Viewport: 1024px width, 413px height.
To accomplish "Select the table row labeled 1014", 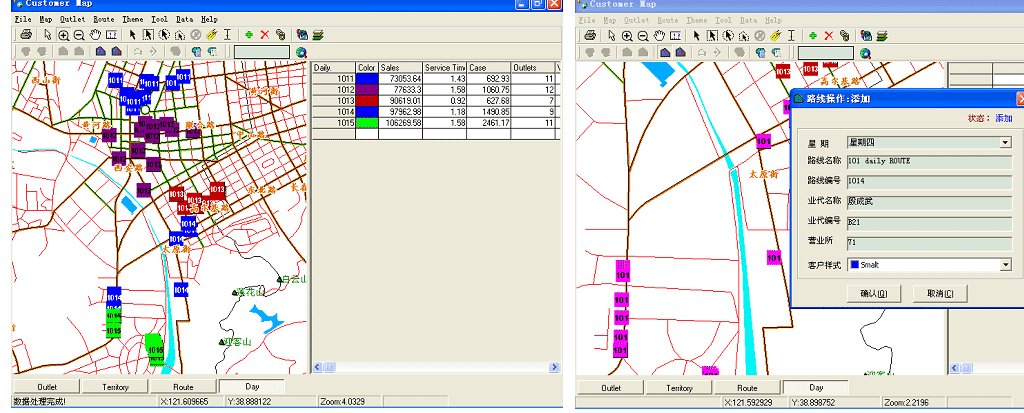I will coord(434,112).
